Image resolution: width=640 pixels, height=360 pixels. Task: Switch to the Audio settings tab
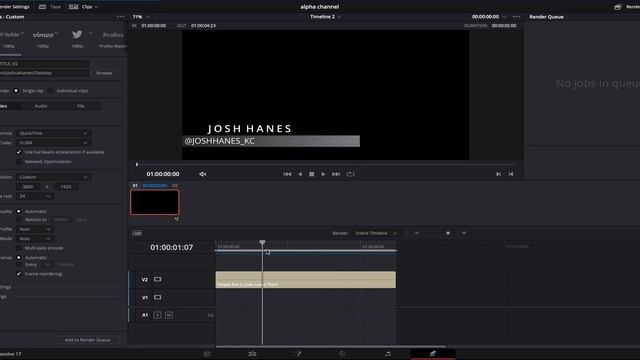[41, 106]
